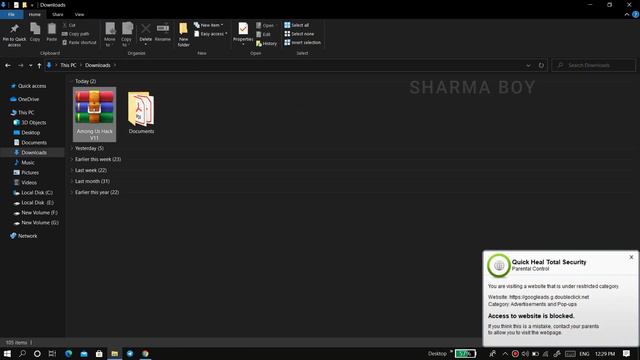Screen dimensions: 640x360
Task: Open the Windows Start menu
Action: click(x=7, y=353)
